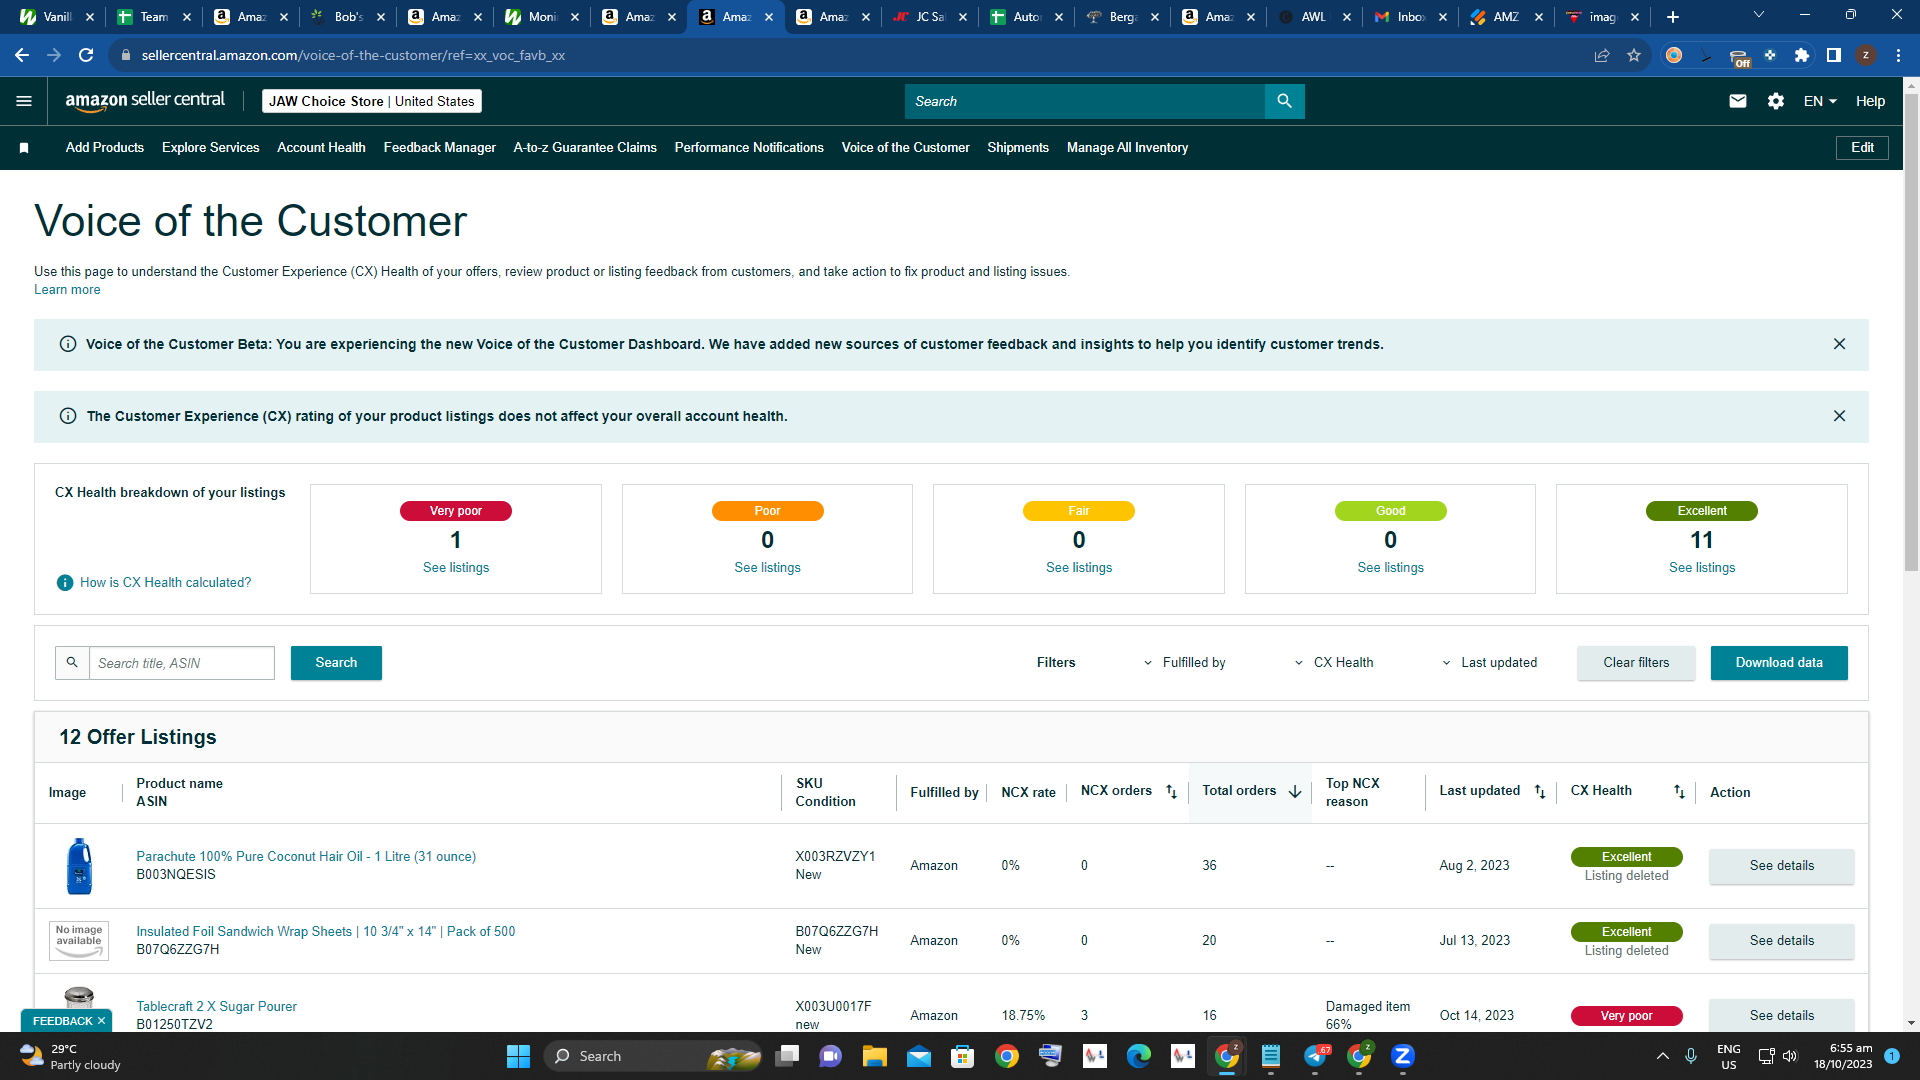Open Explore Services in the favorites bar
The image size is (1920, 1080).
coord(211,148)
